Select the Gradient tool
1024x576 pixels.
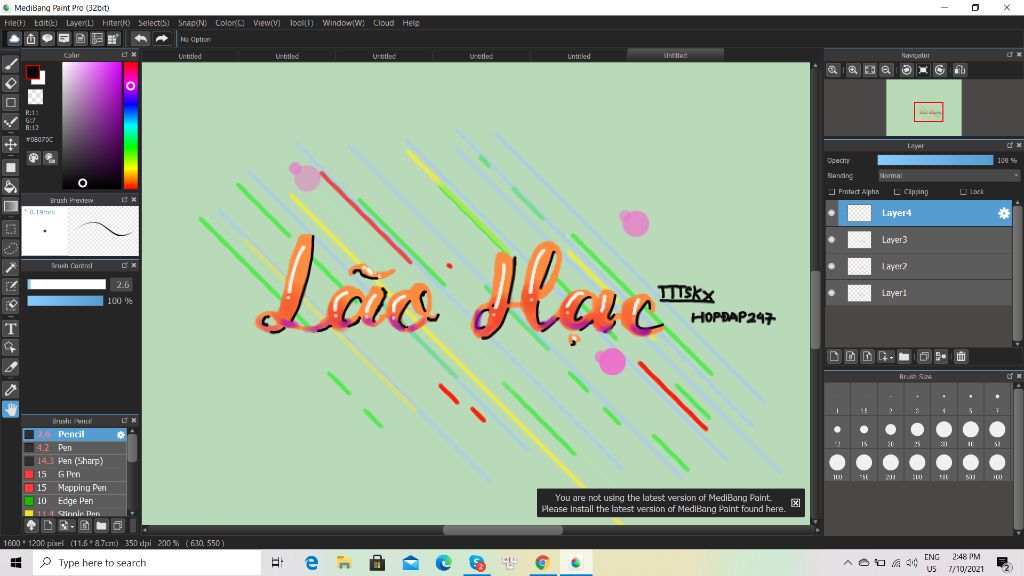pyautogui.click(x=10, y=206)
